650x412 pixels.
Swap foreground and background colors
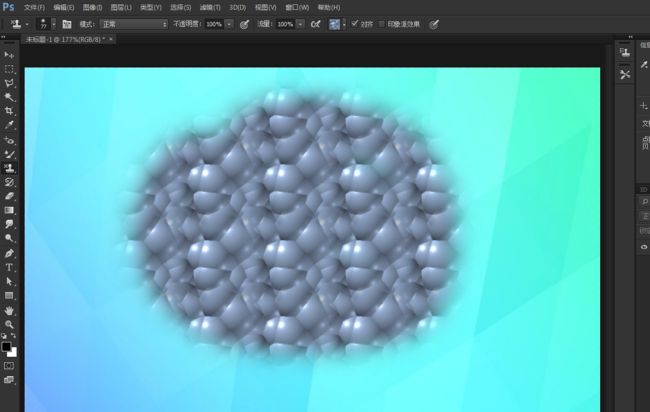(x=13, y=336)
